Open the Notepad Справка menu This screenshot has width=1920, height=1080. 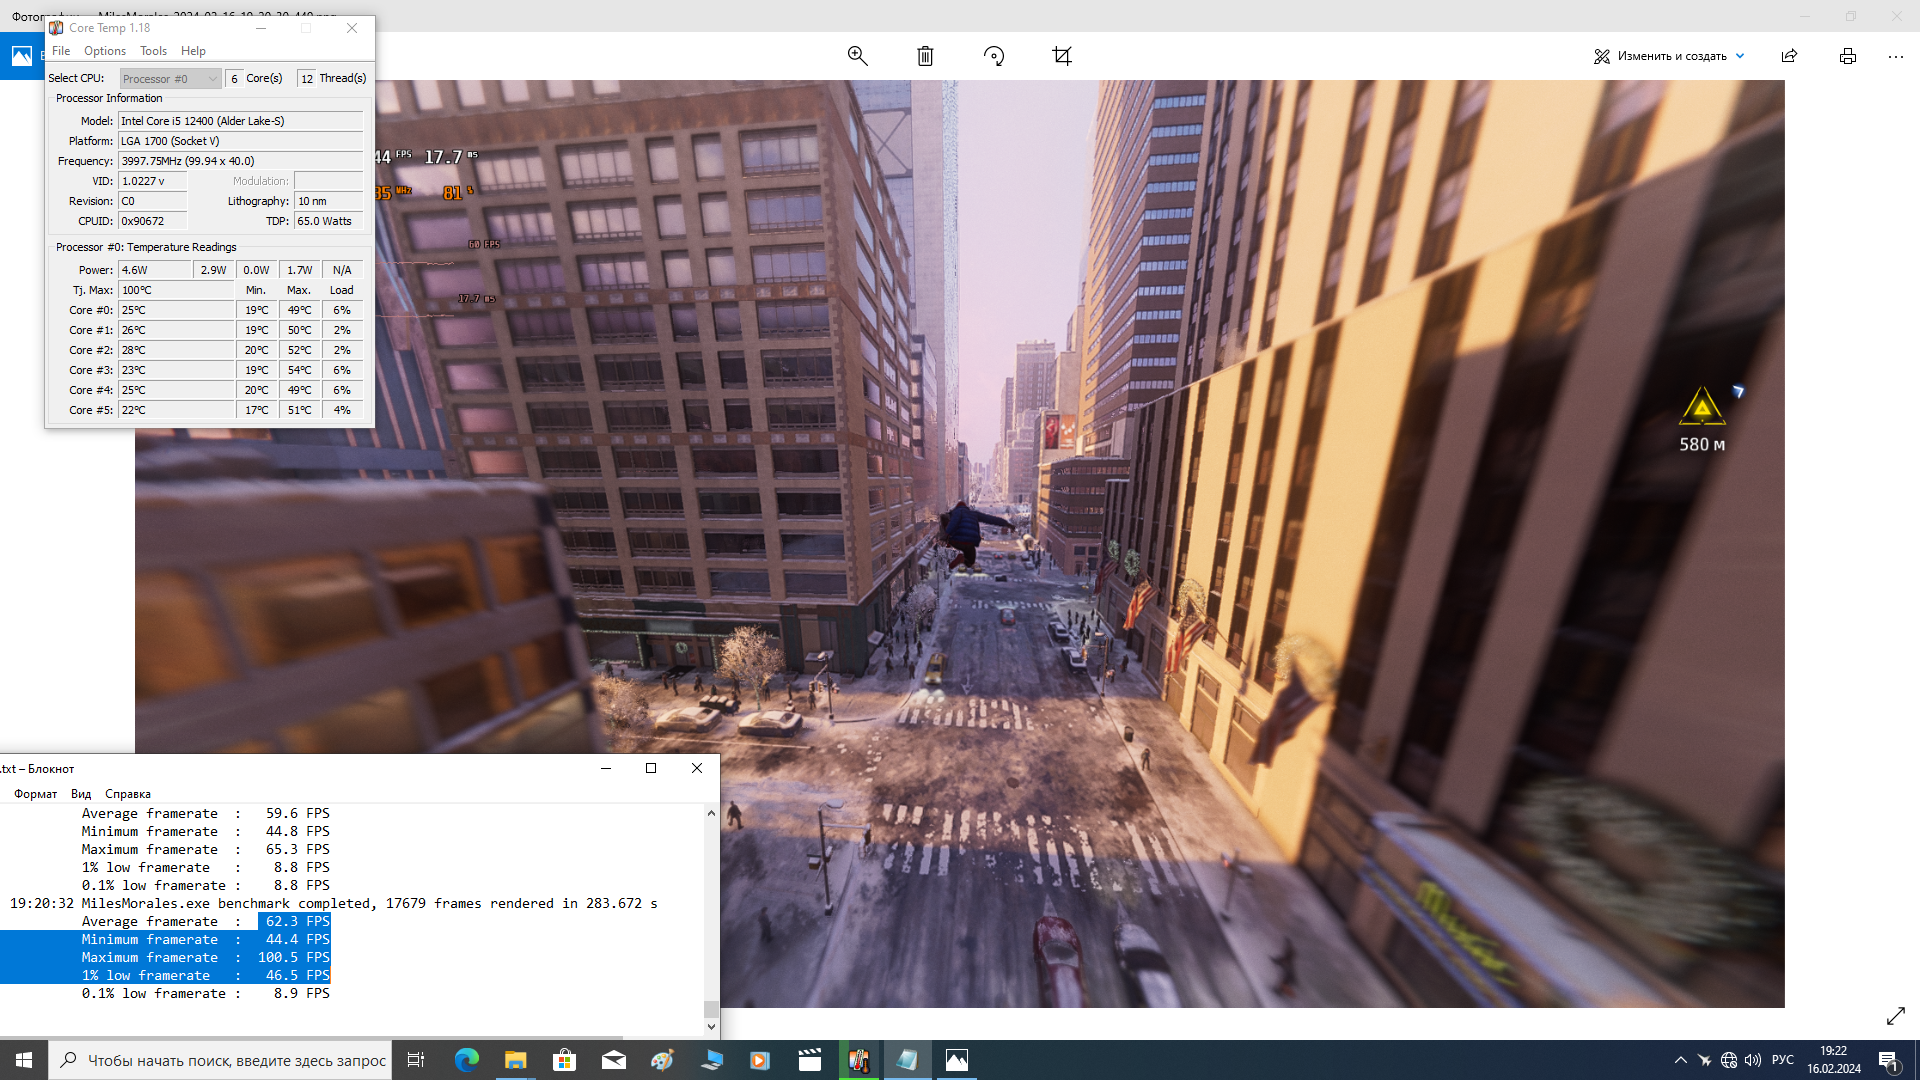(128, 794)
